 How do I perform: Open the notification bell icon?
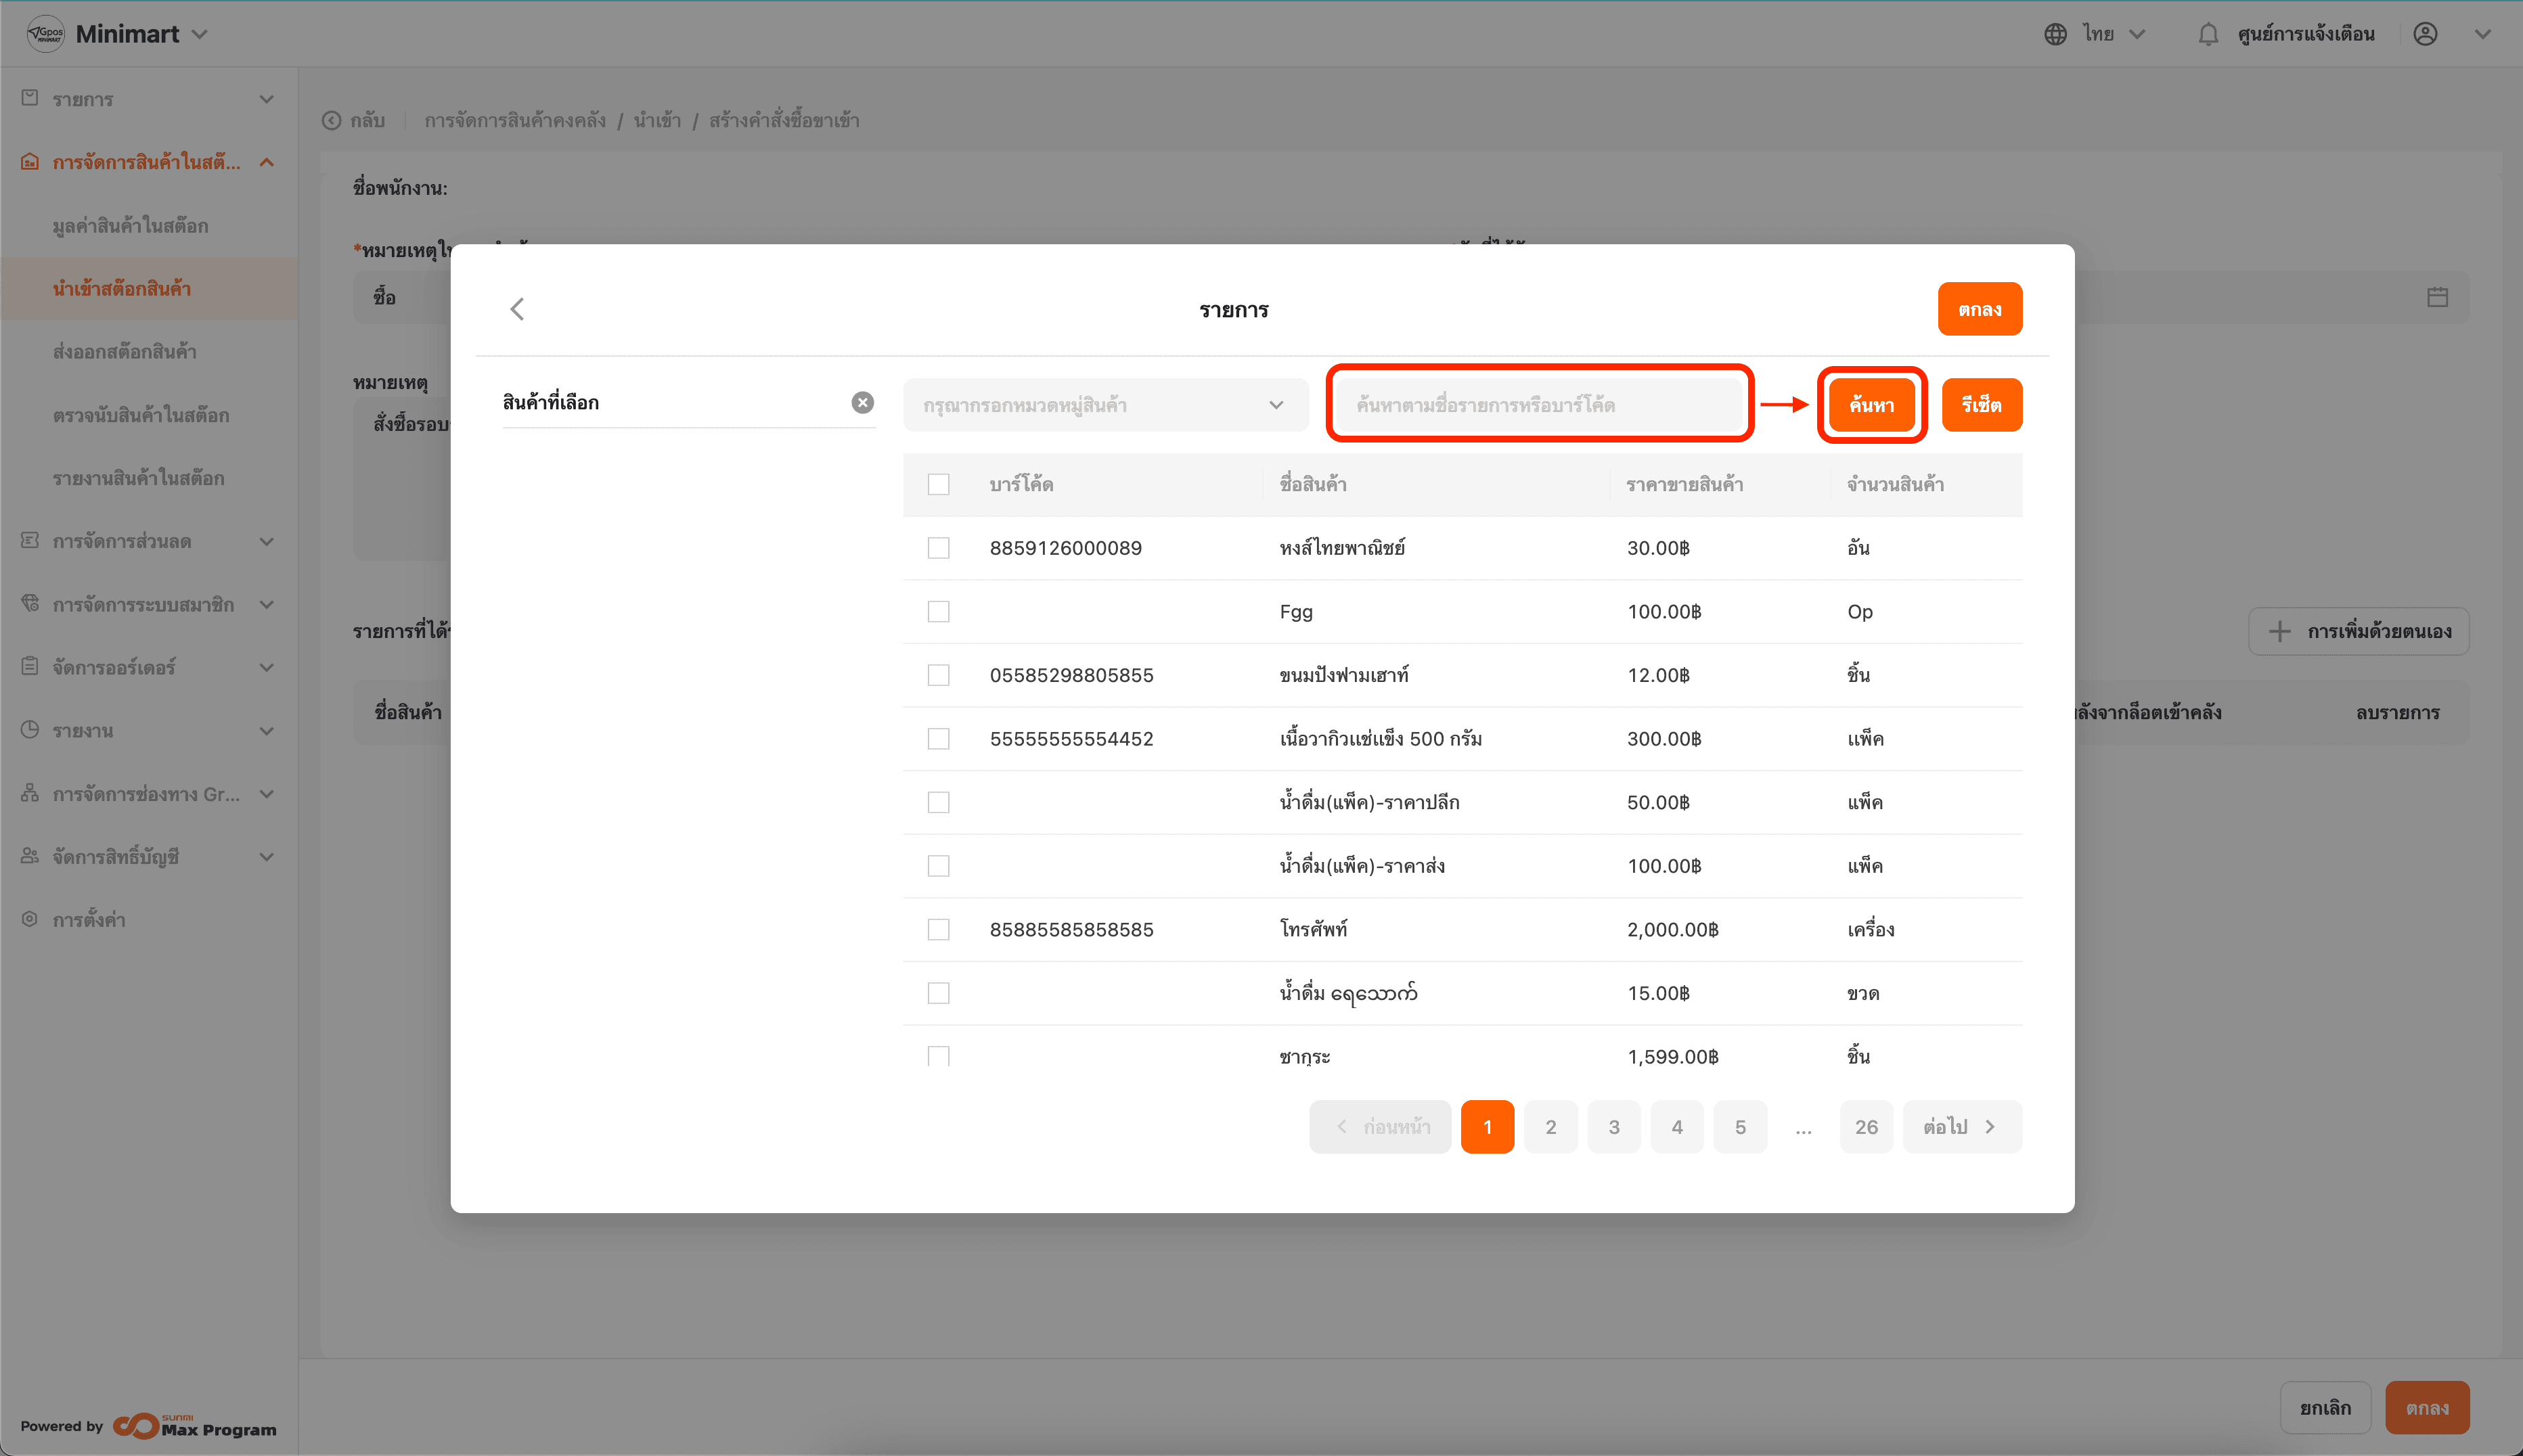click(x=2208, y=34)
